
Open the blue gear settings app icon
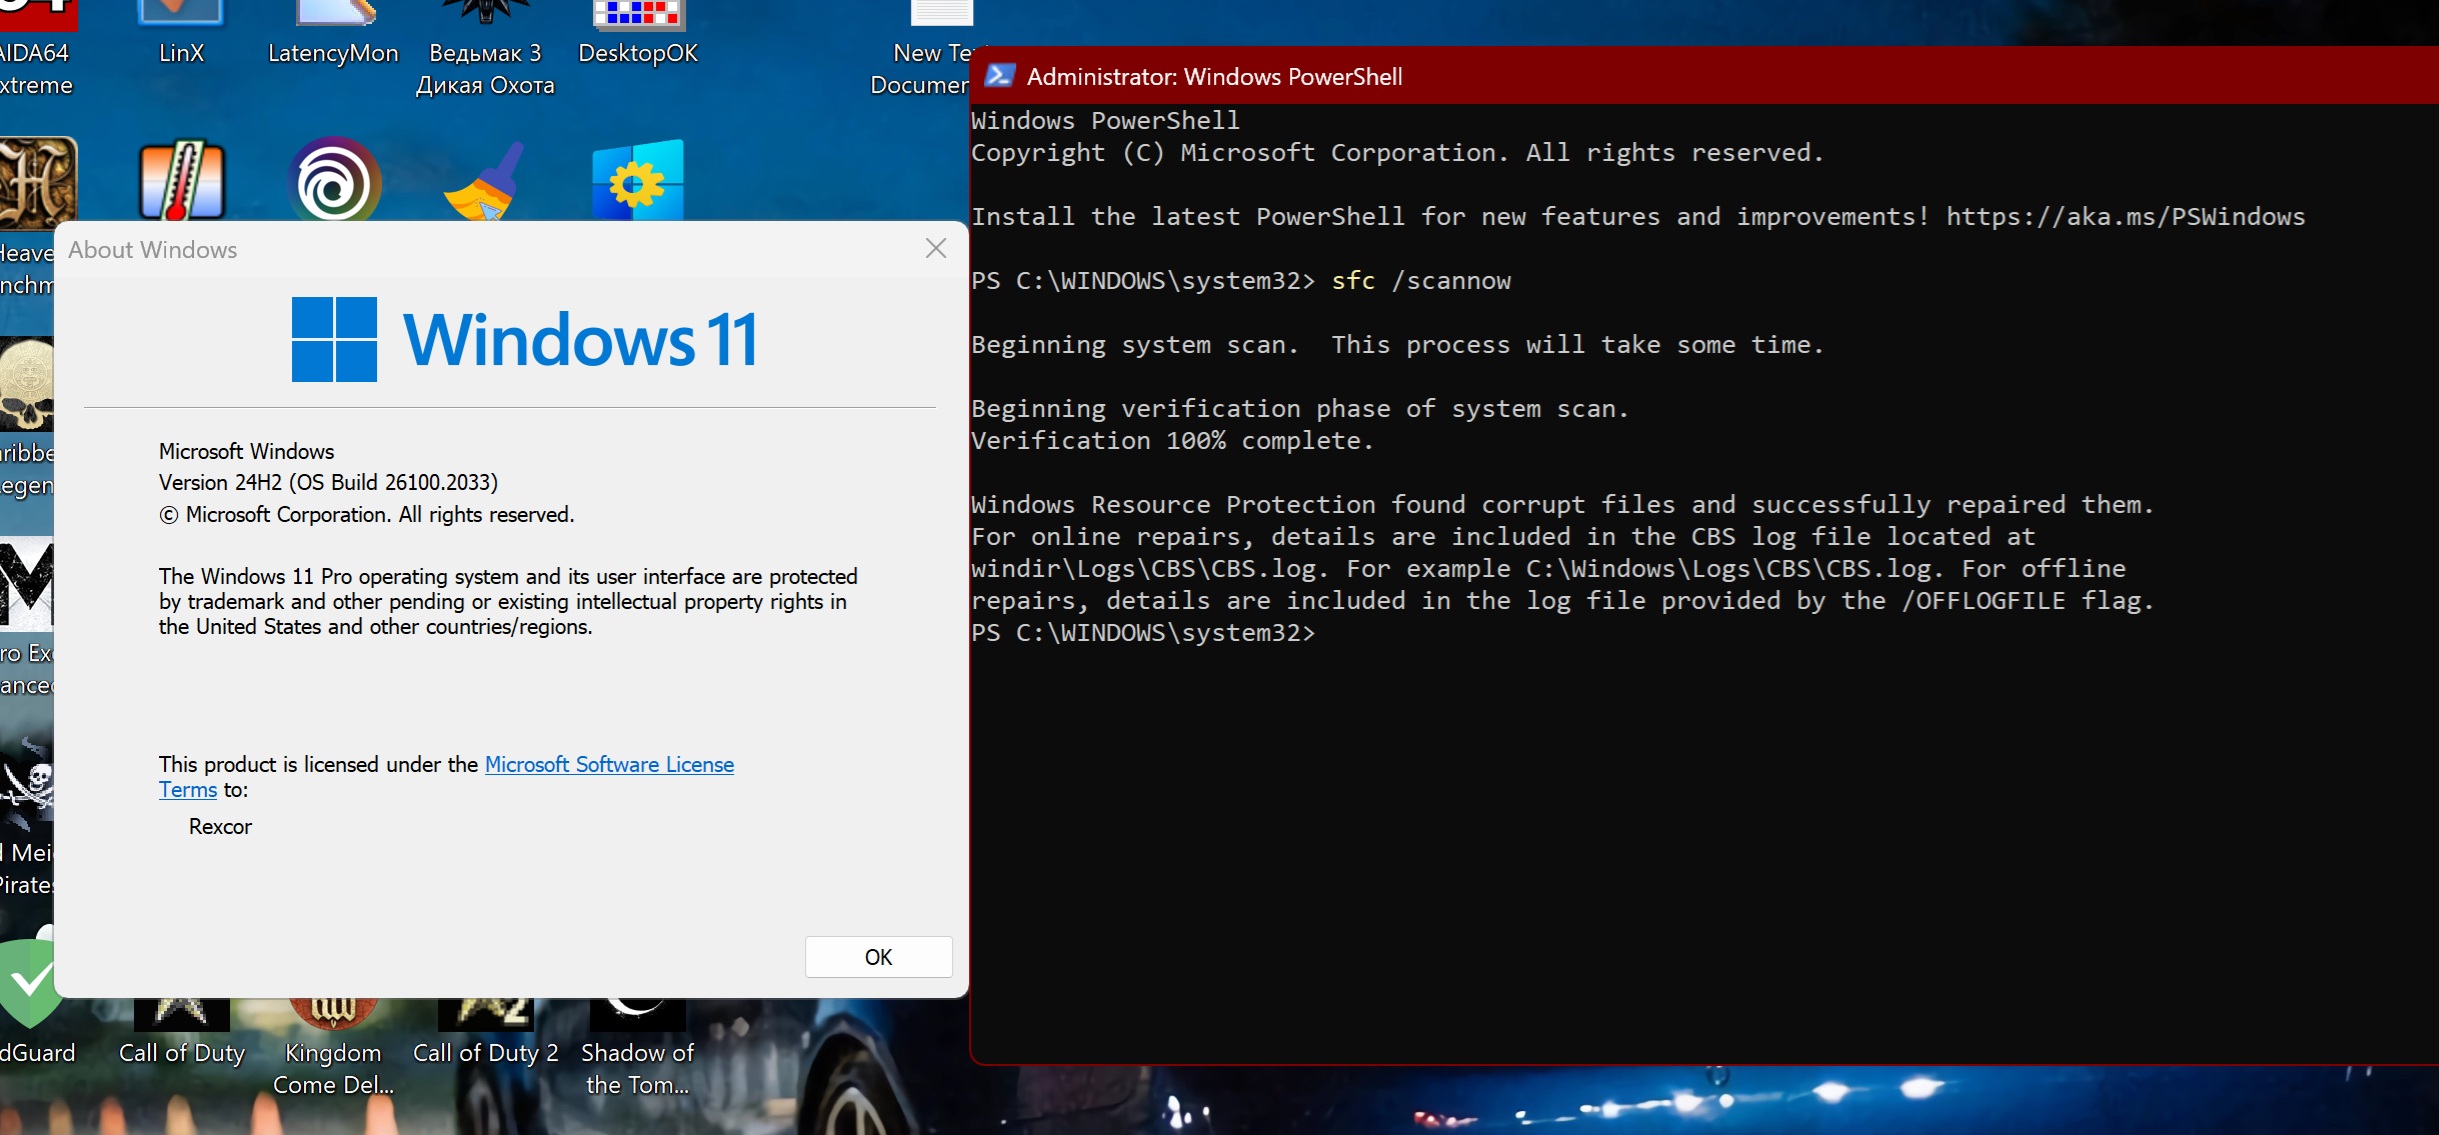click(x=638, y=182)
